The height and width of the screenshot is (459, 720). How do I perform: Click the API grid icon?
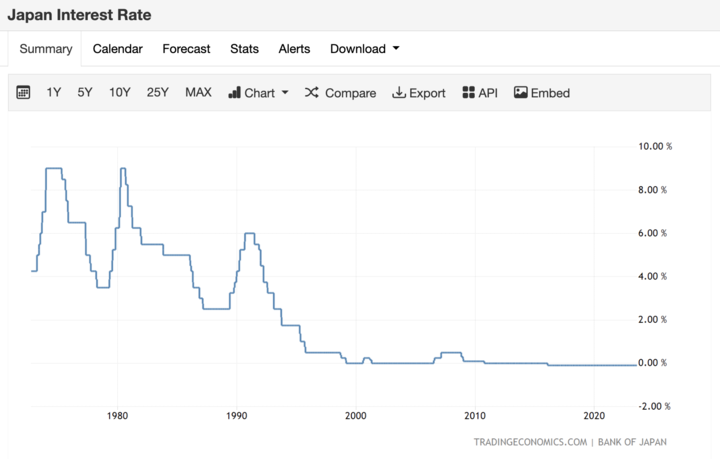click(x=468, y=93)
